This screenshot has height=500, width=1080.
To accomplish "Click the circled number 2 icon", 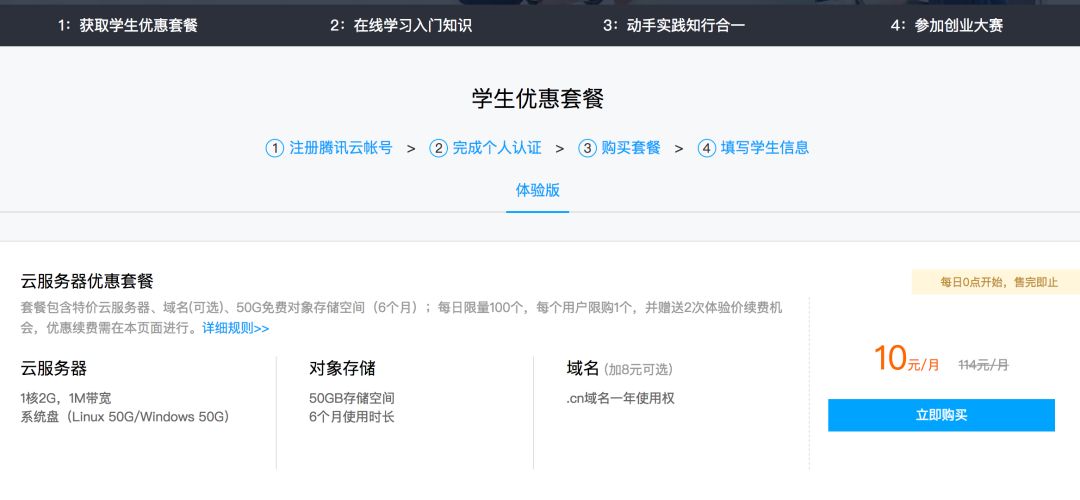I will [438, 148].
